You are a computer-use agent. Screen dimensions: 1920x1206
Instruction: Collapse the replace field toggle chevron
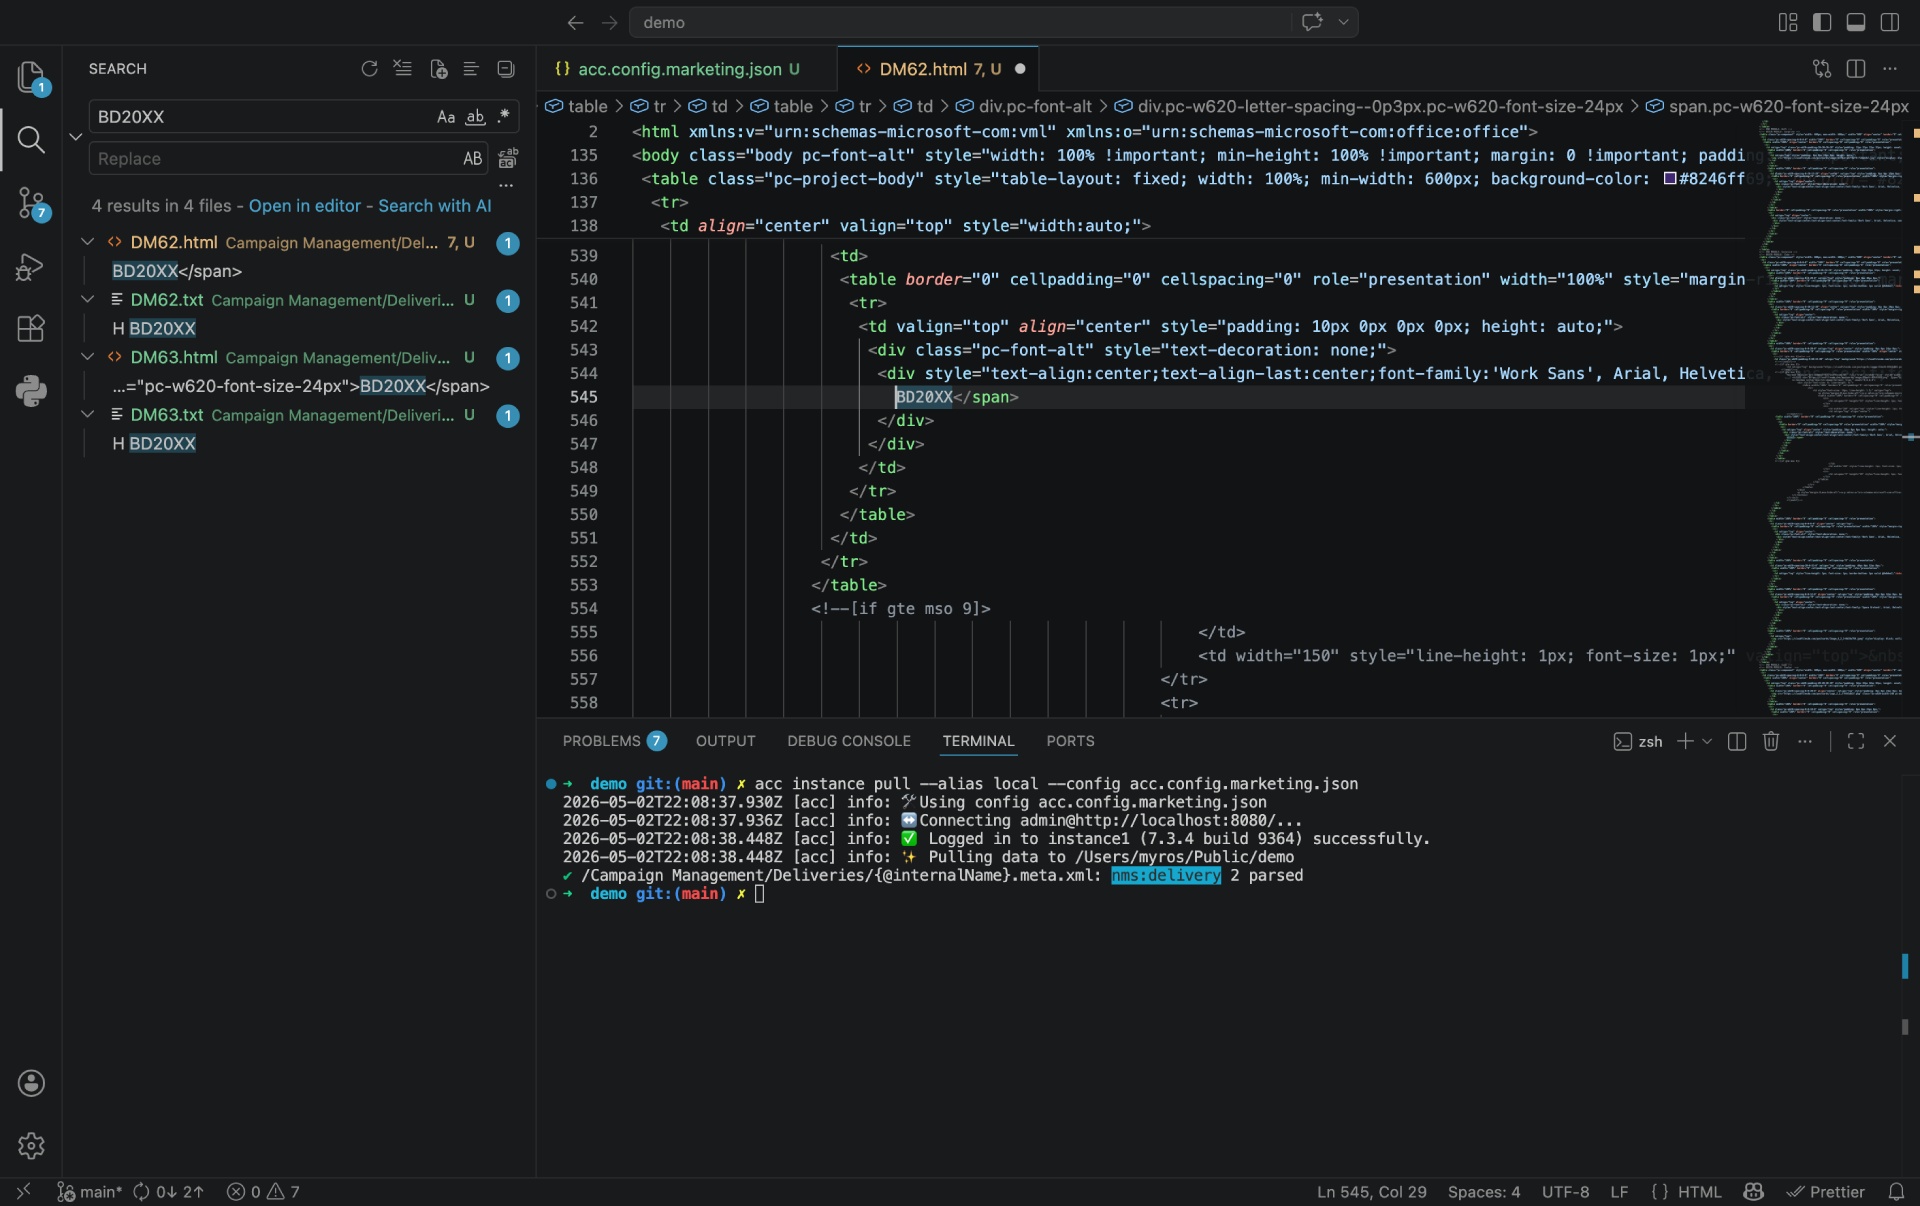click(x=75, y=137)
